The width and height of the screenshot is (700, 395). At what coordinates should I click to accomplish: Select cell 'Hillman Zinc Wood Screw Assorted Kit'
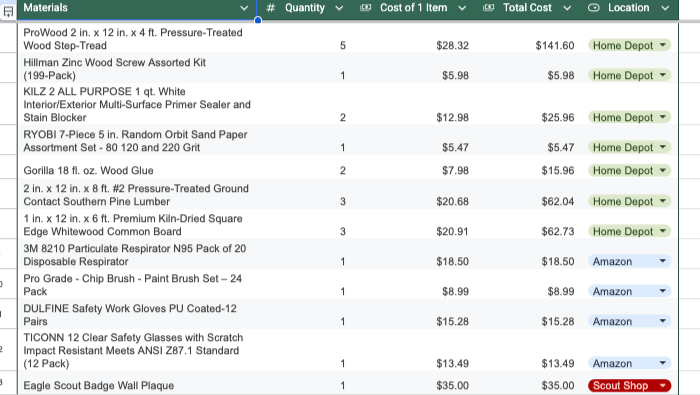(137, 69)
